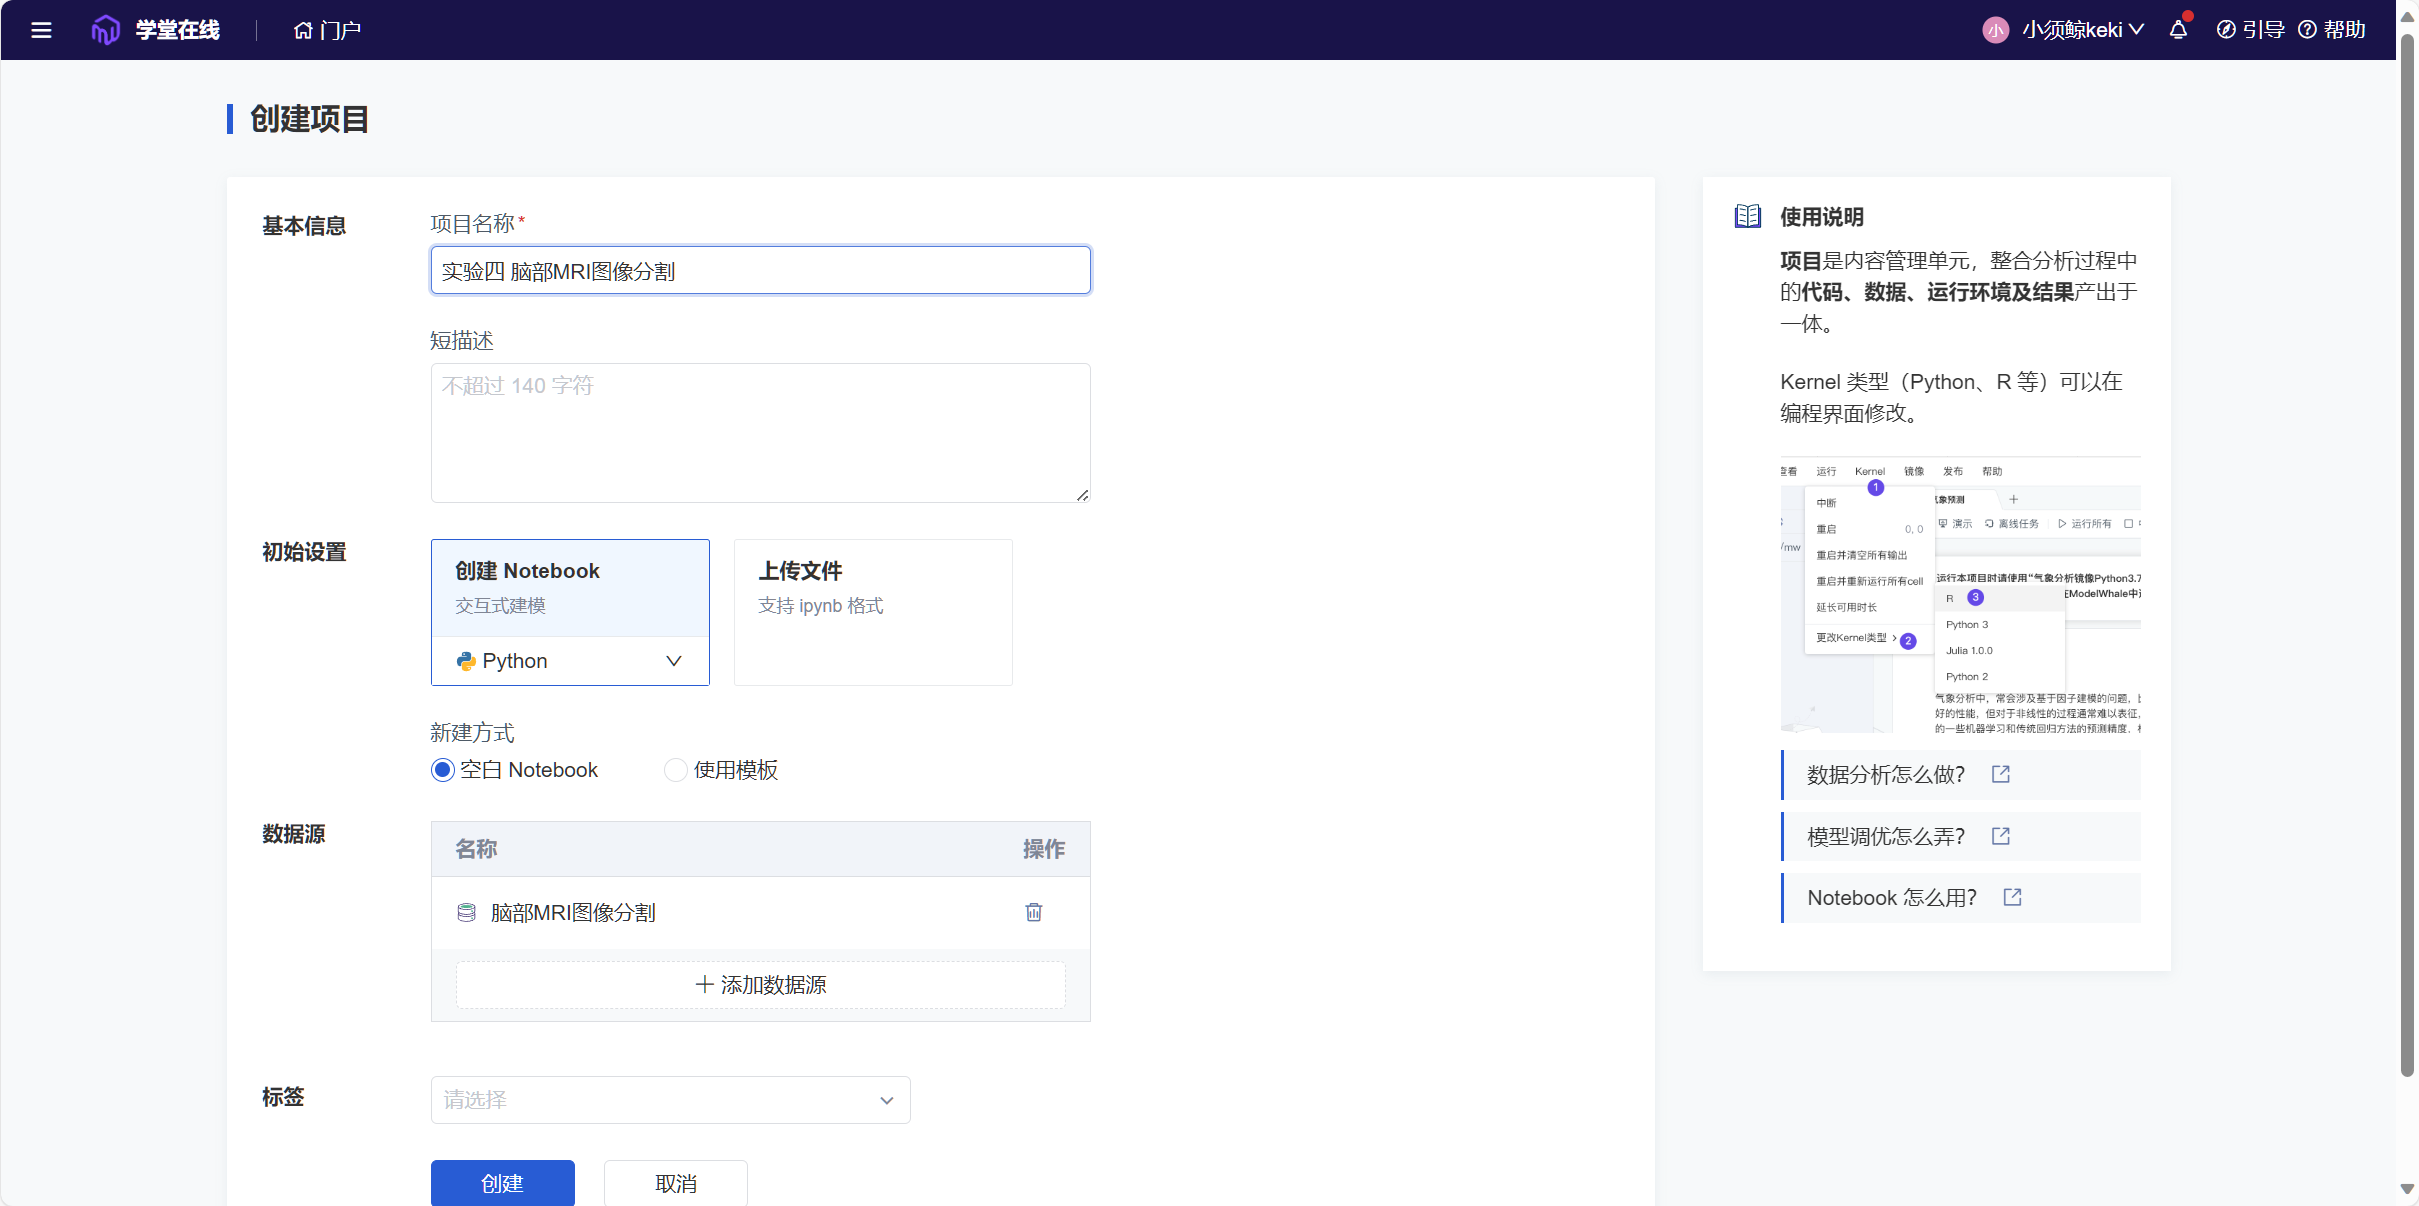Open the notification bell icon
The image size is (2419, 1206).
point(2178,30)
